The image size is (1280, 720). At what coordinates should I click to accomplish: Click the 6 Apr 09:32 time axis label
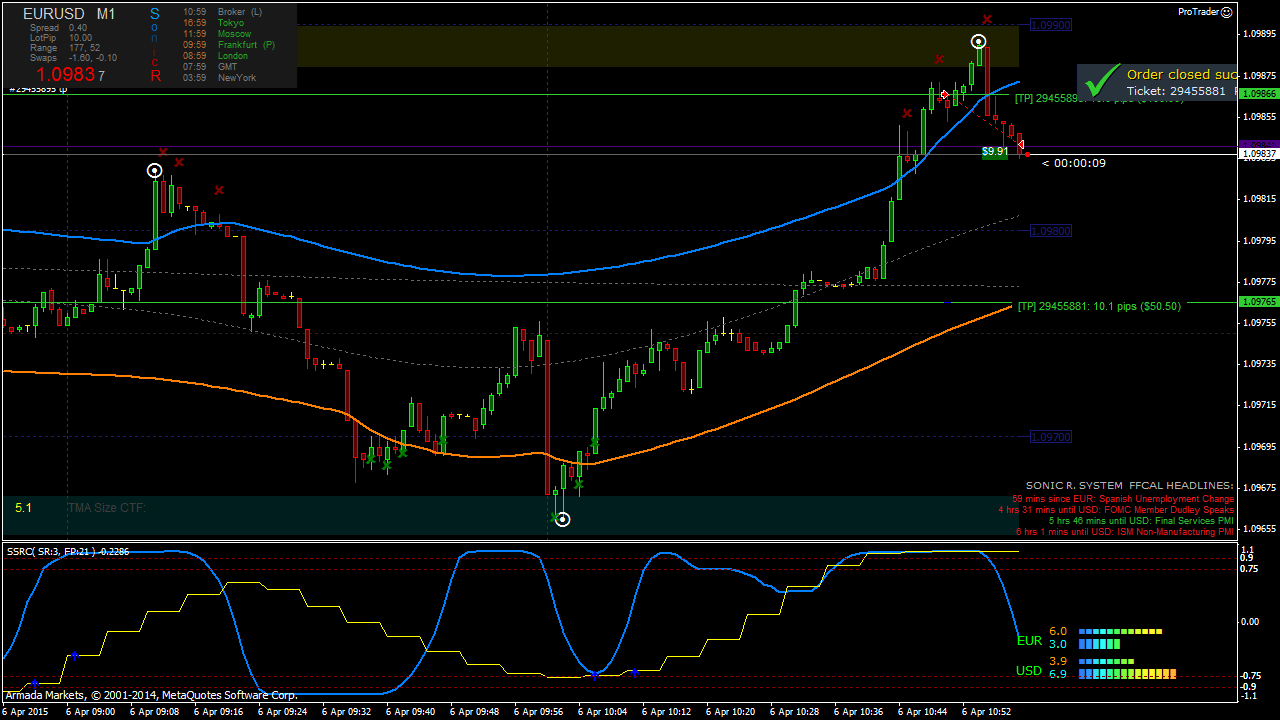coord(347,712)
